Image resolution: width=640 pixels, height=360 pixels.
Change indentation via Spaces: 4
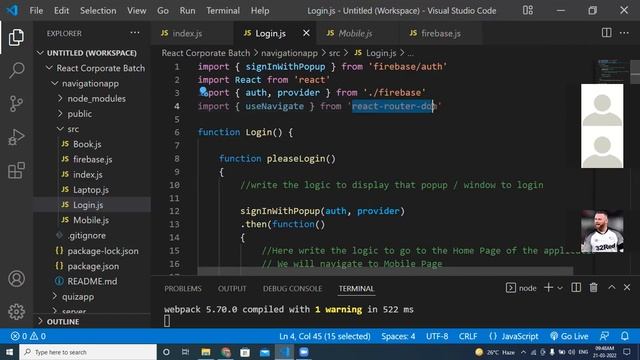click(x=398, y=336)
